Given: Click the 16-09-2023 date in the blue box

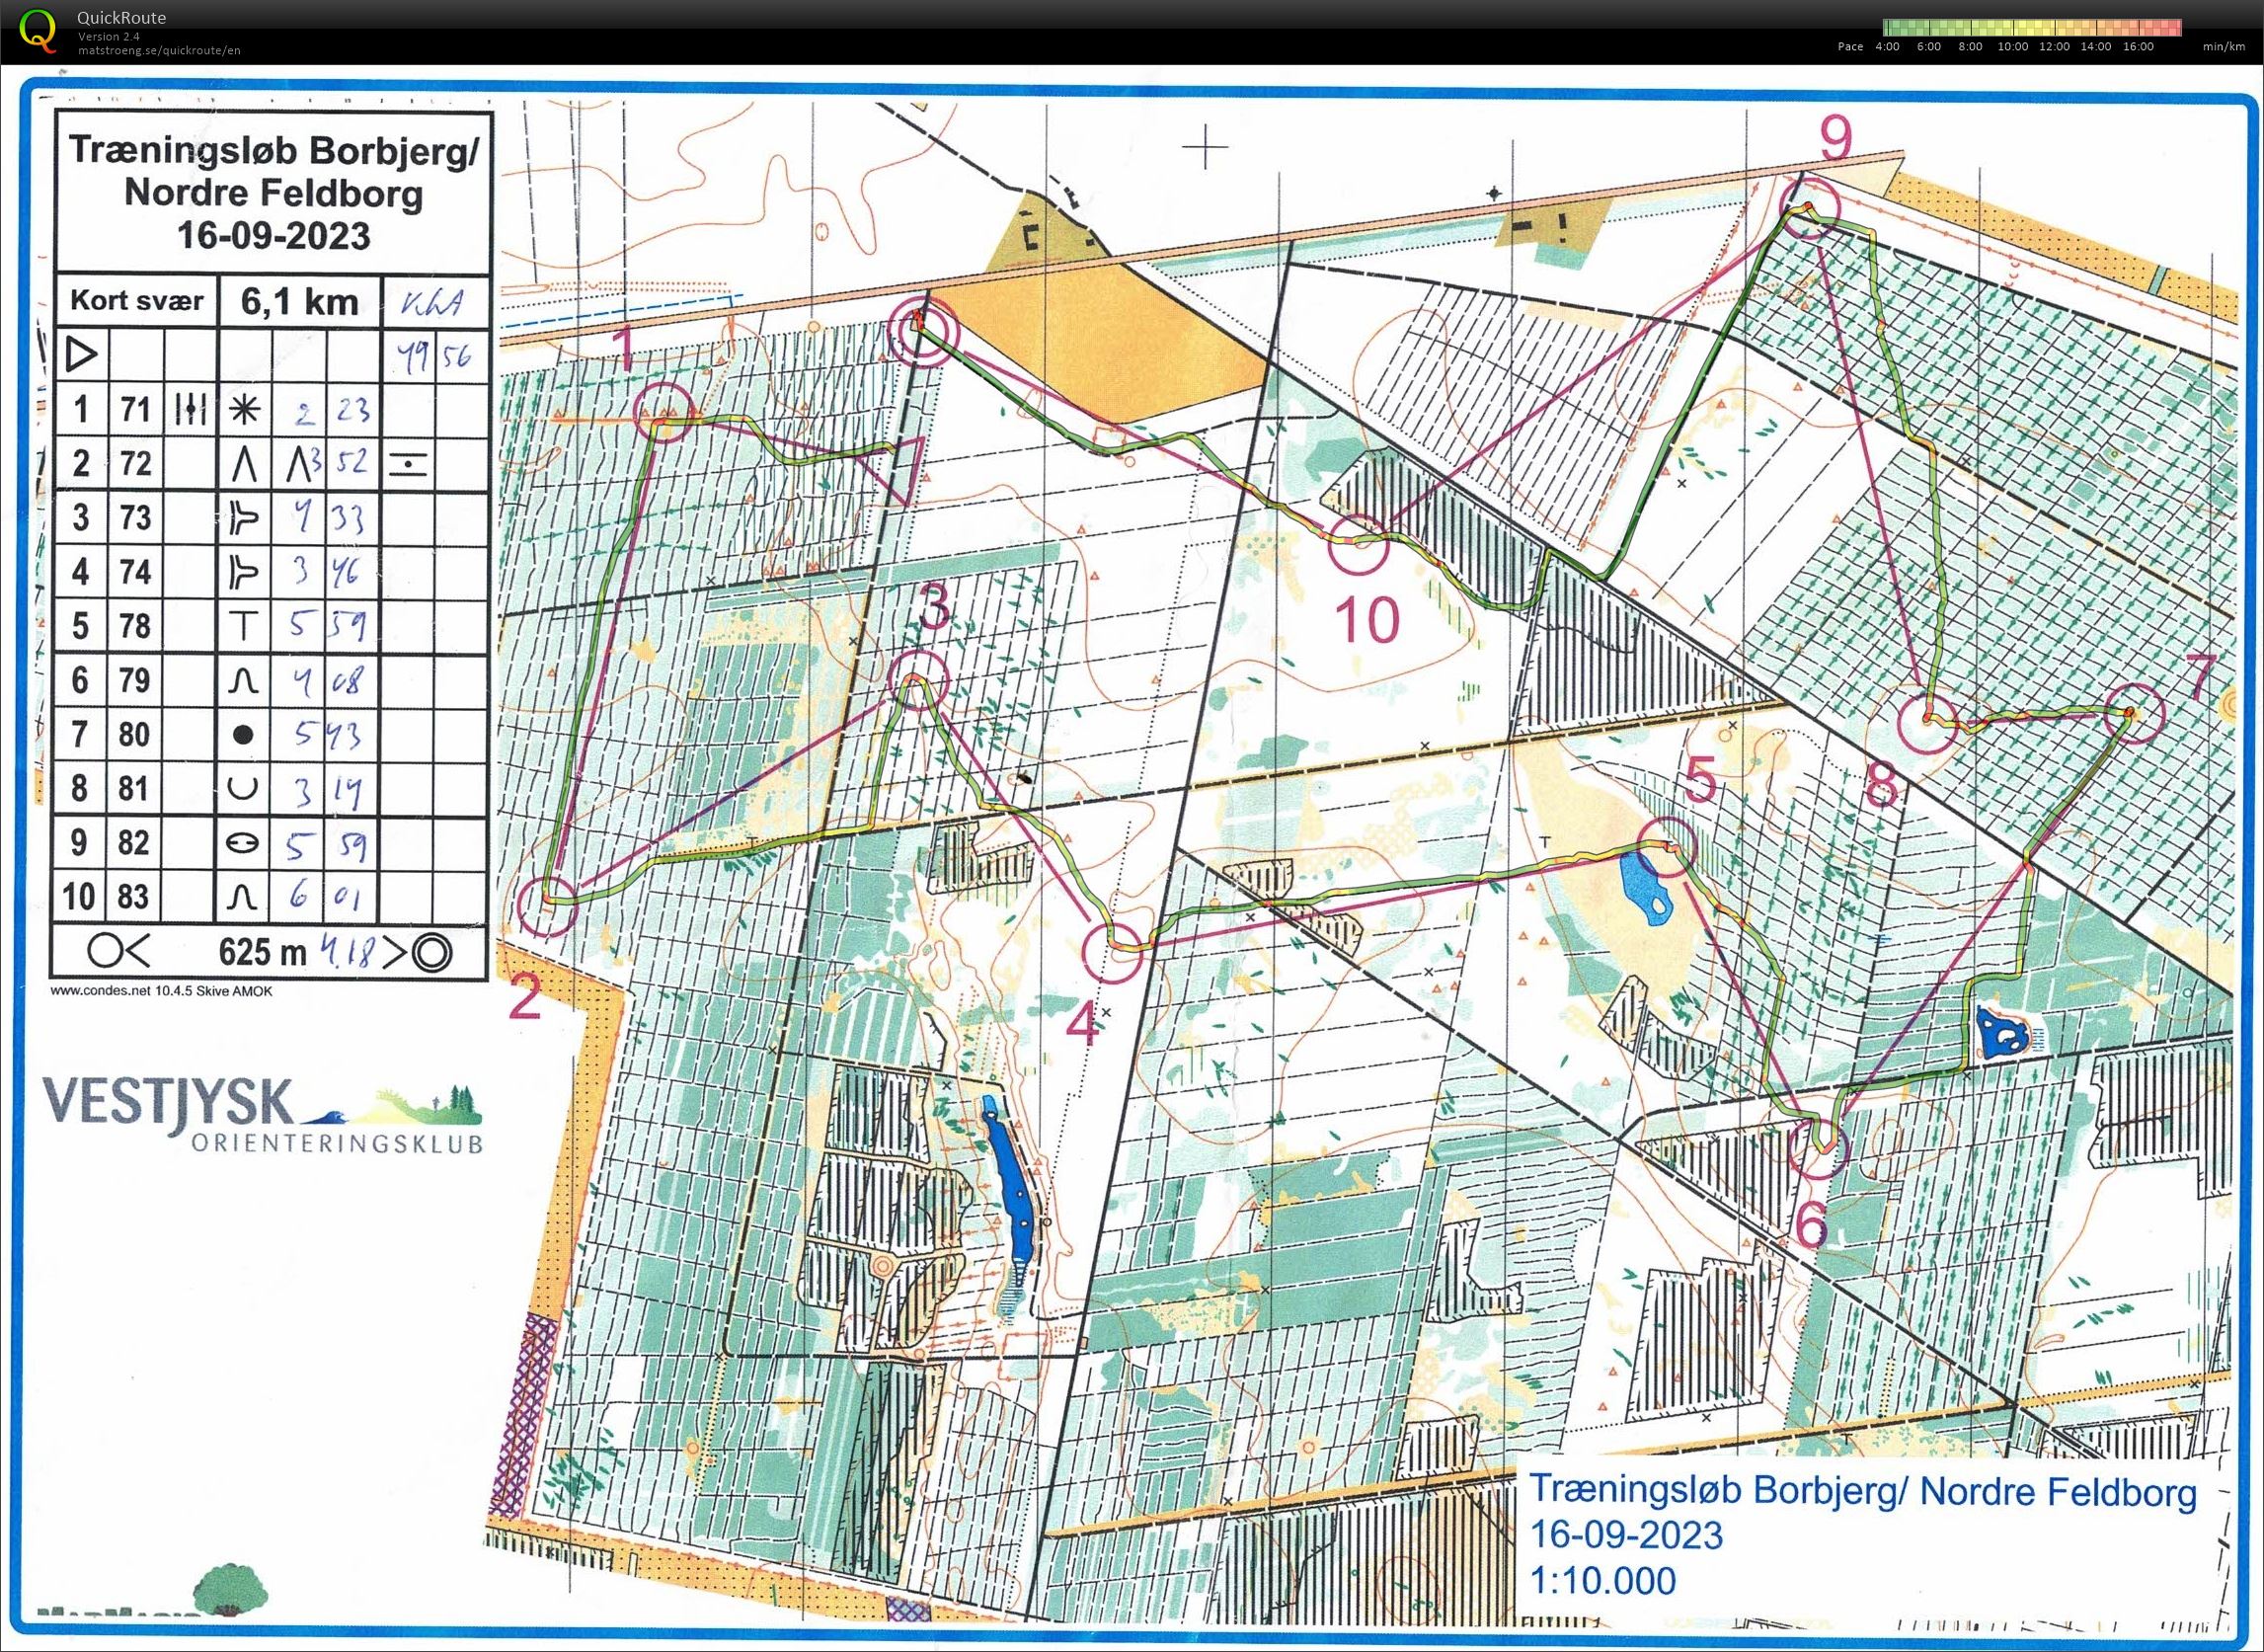Looking at the screenshot, I should coord(1627,1534).
